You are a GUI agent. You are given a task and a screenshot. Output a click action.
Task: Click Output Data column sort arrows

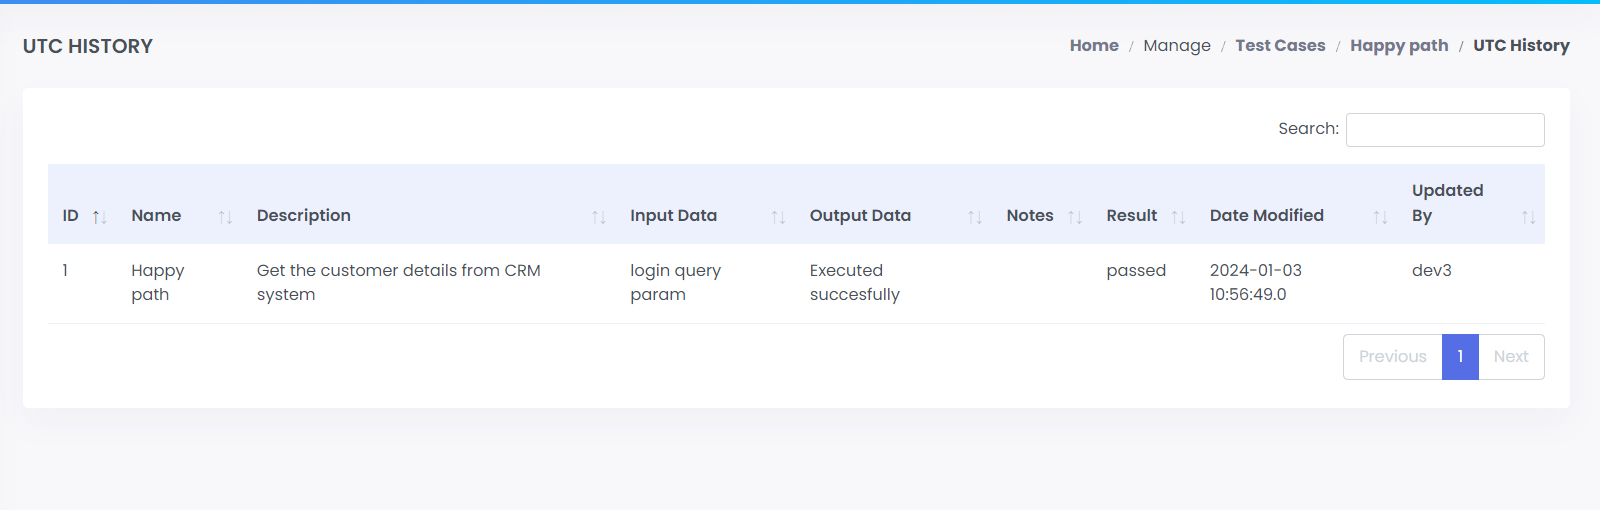(975, 217)
